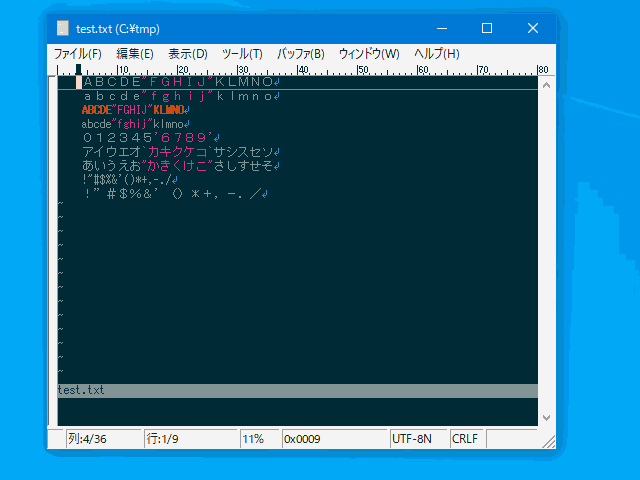Click the 11% position indicator

260,439
